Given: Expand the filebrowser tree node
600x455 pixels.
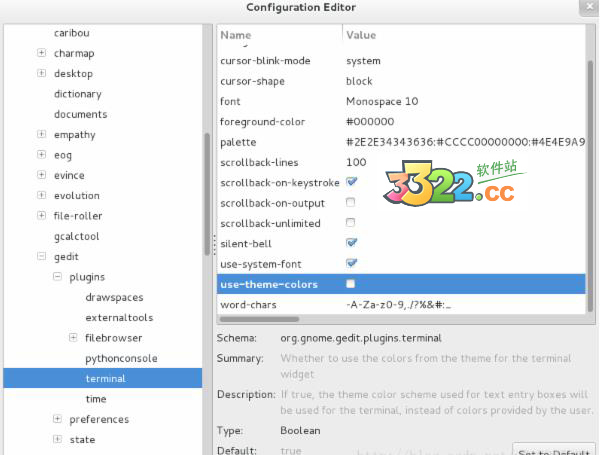Looking at the screenshot, I should tap(73, 338).
